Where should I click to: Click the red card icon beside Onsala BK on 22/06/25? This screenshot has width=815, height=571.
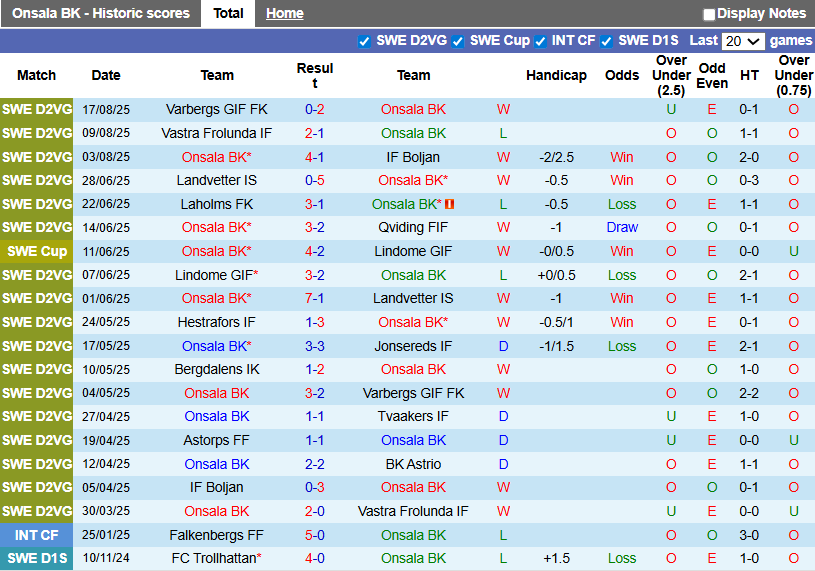click(x=450, y=204)
